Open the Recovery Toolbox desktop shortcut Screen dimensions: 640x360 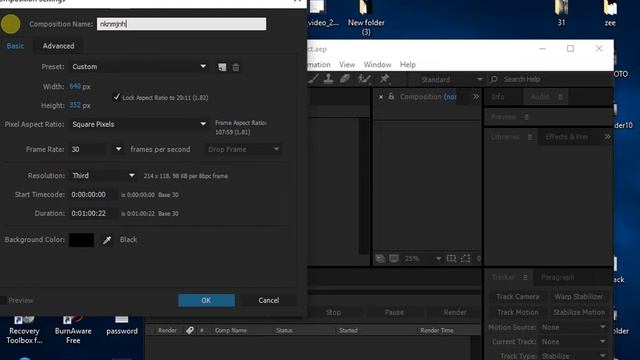click(x=24, y=330)
